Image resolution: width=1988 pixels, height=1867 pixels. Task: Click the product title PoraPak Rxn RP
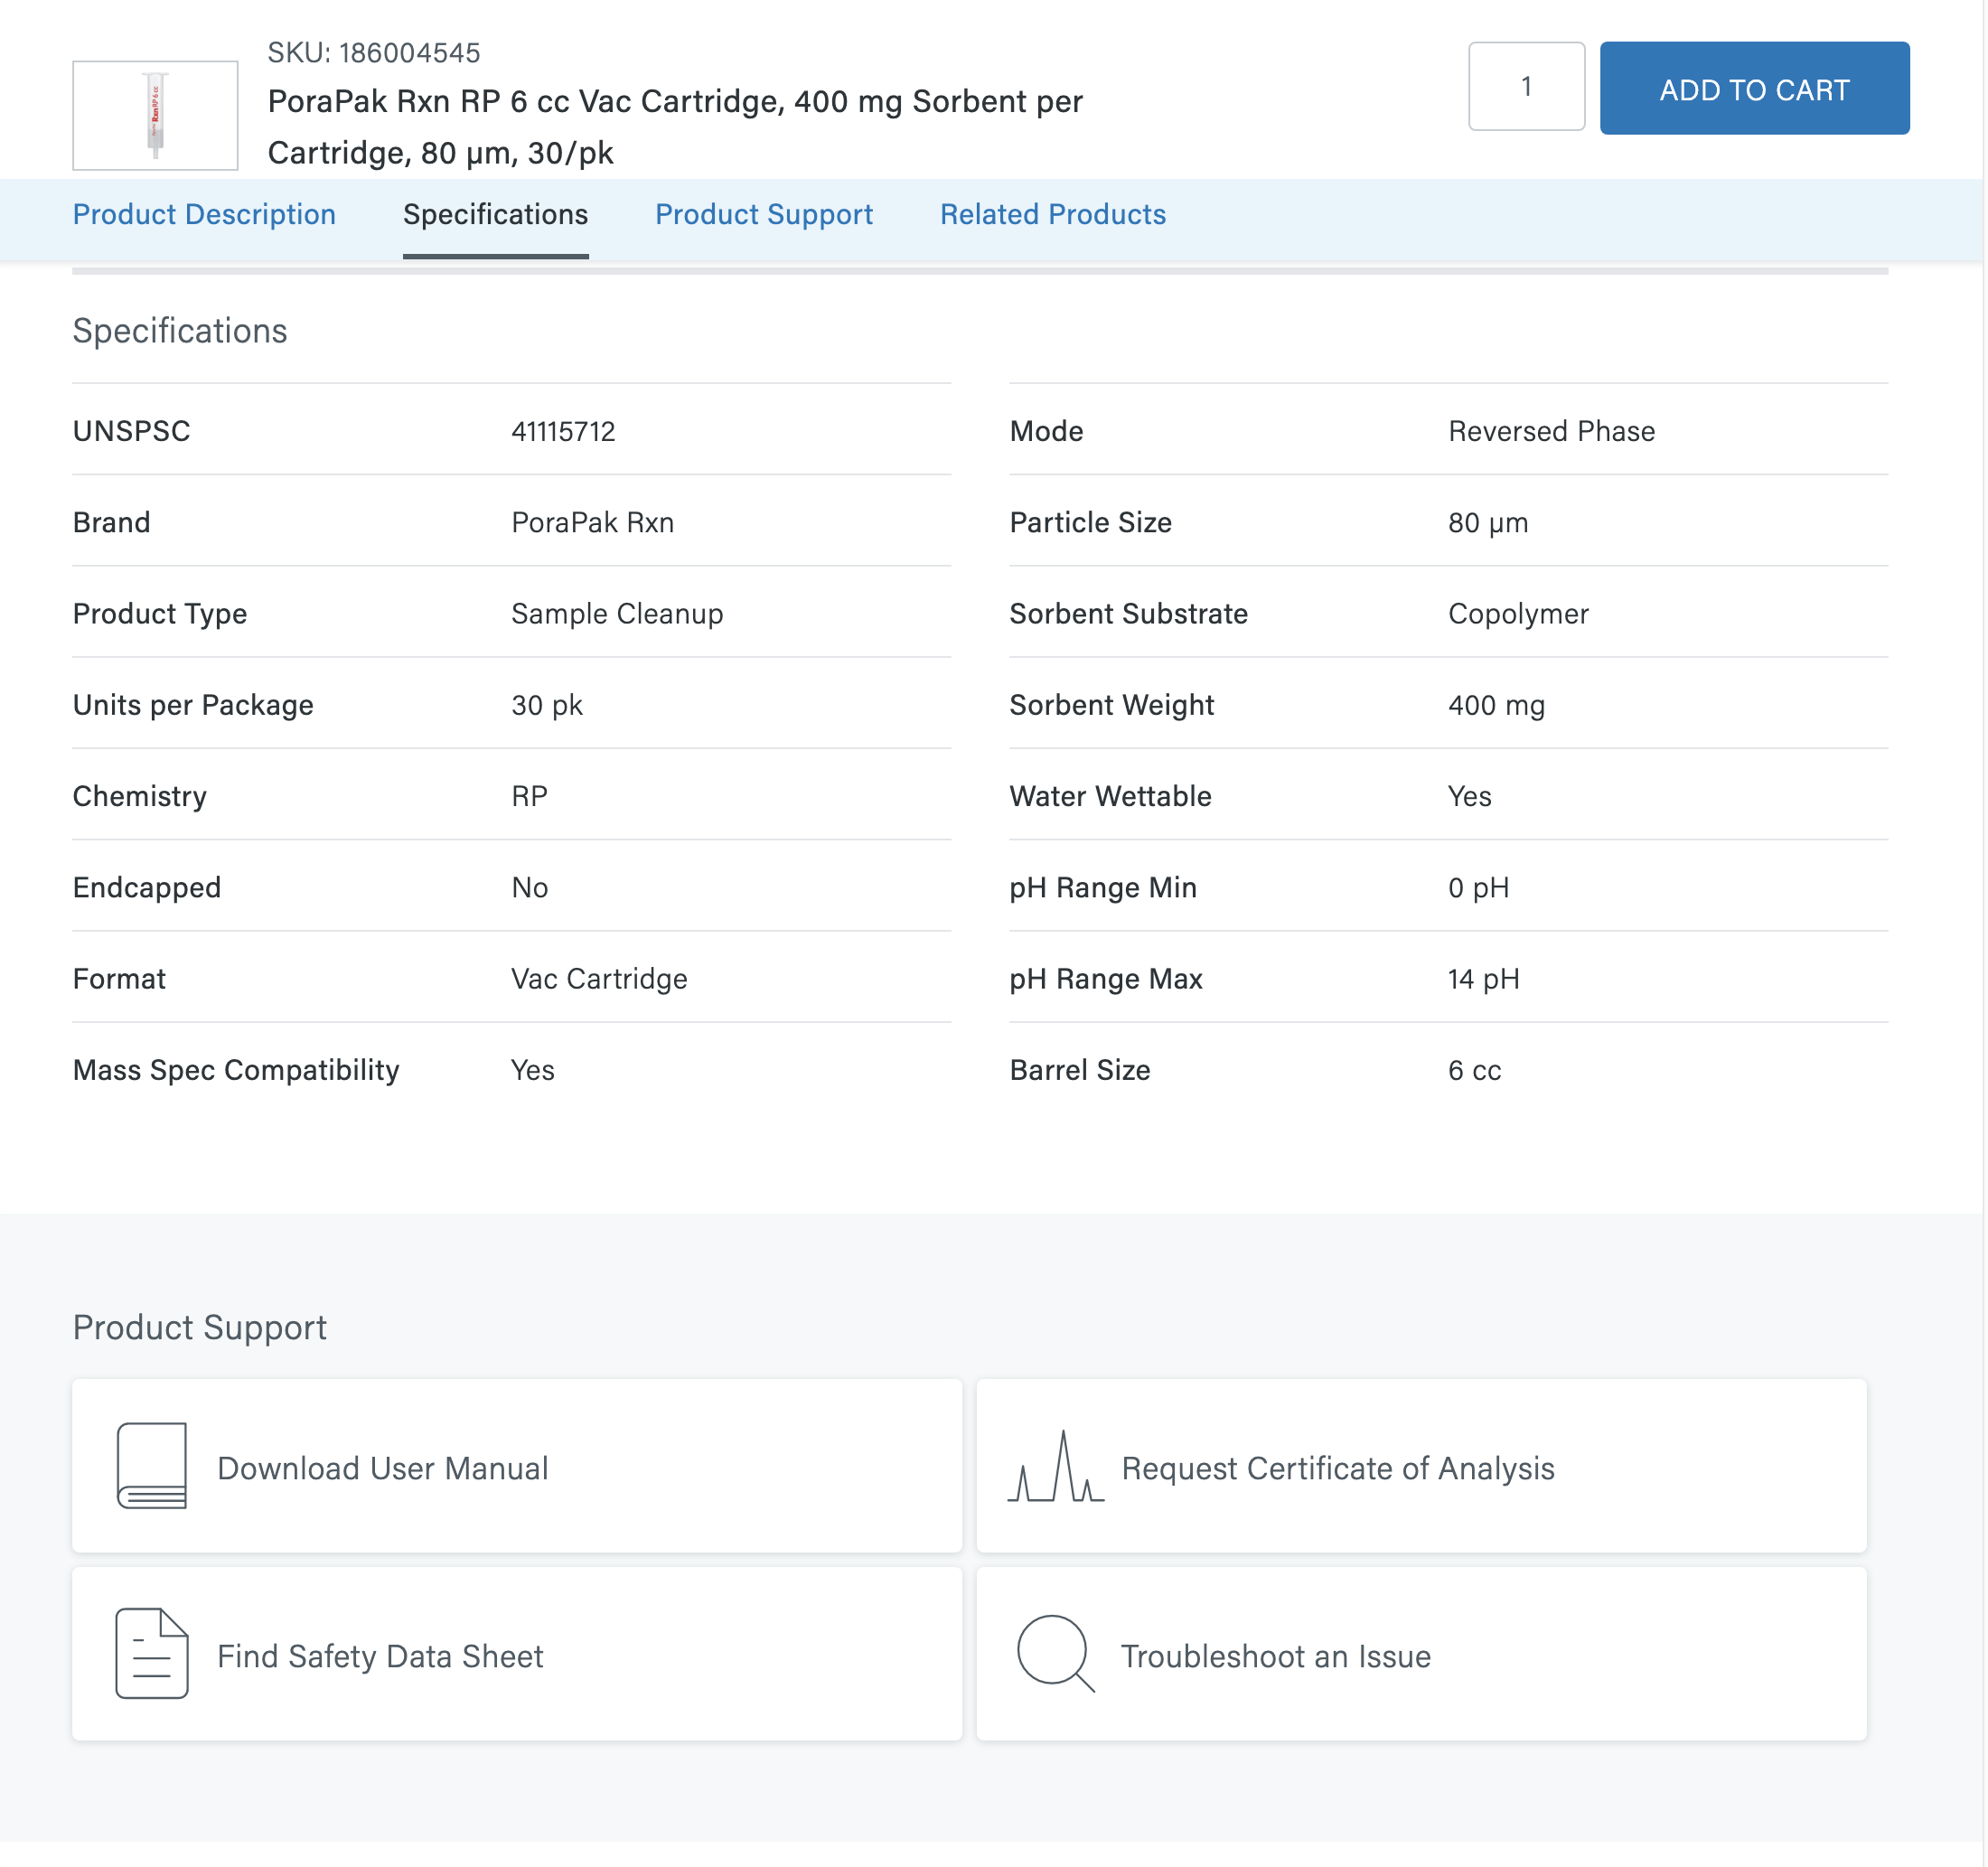pos(675,126)
